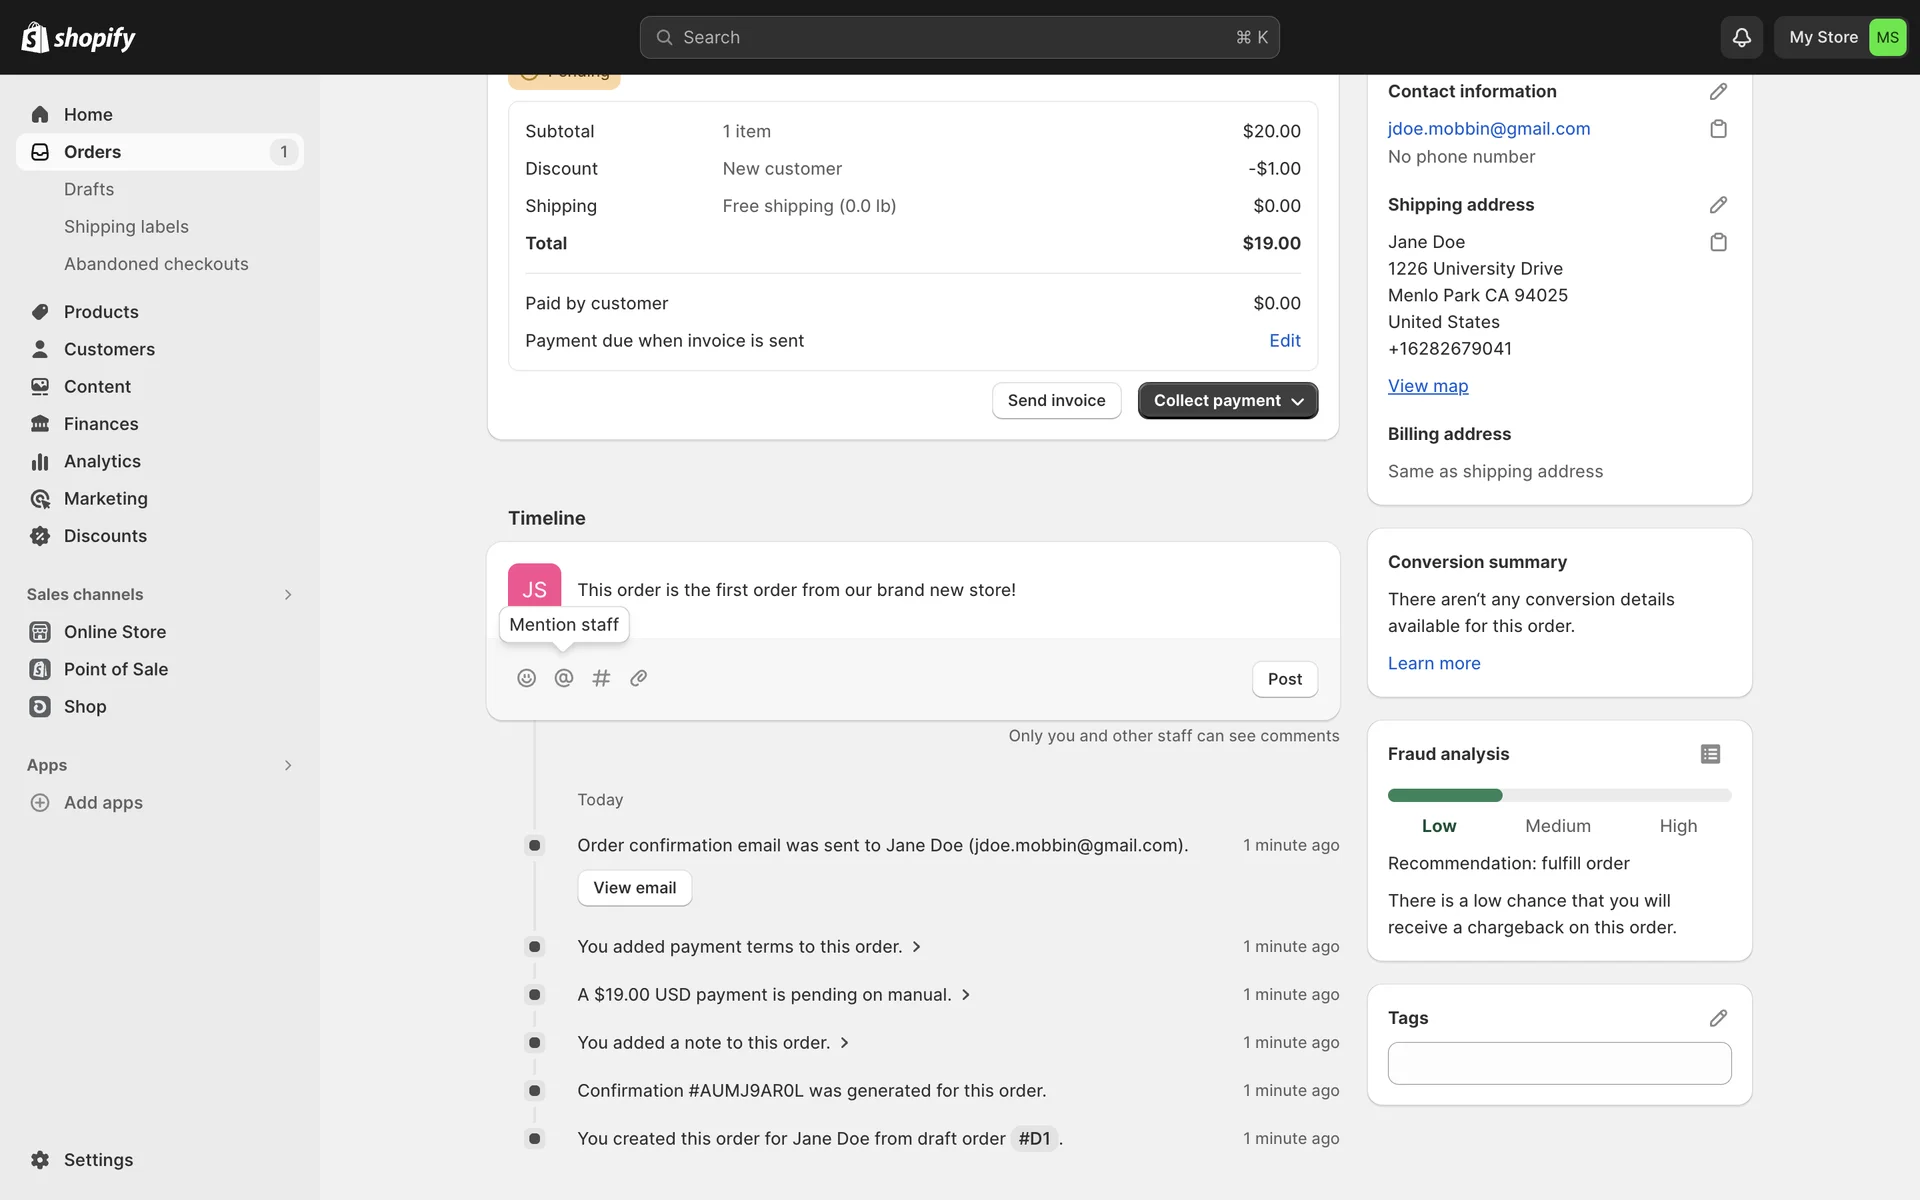Image resolution: width=1920 pixels, height=1200 pixels.
Task: Click the hashtag reference icon
Action: coord(601,678)
